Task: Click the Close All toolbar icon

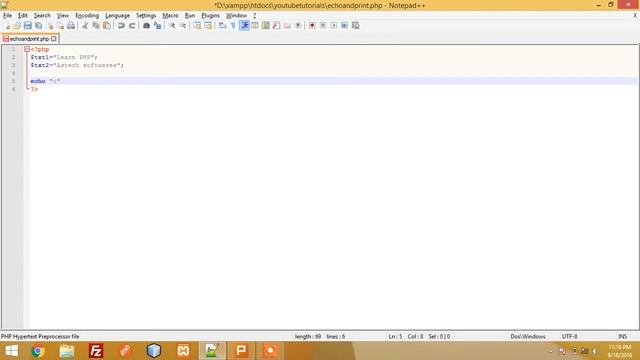Action: point(60,25)
